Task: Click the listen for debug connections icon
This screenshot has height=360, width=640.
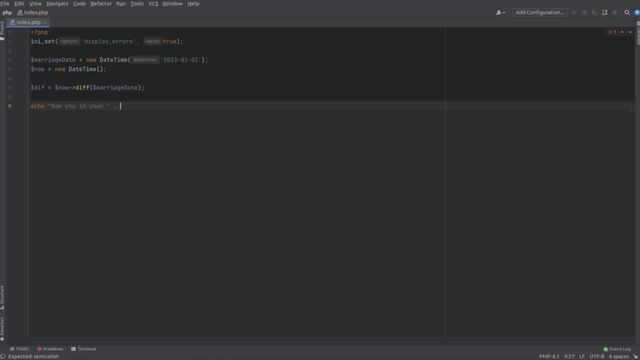Action: (x=604, y=13)
